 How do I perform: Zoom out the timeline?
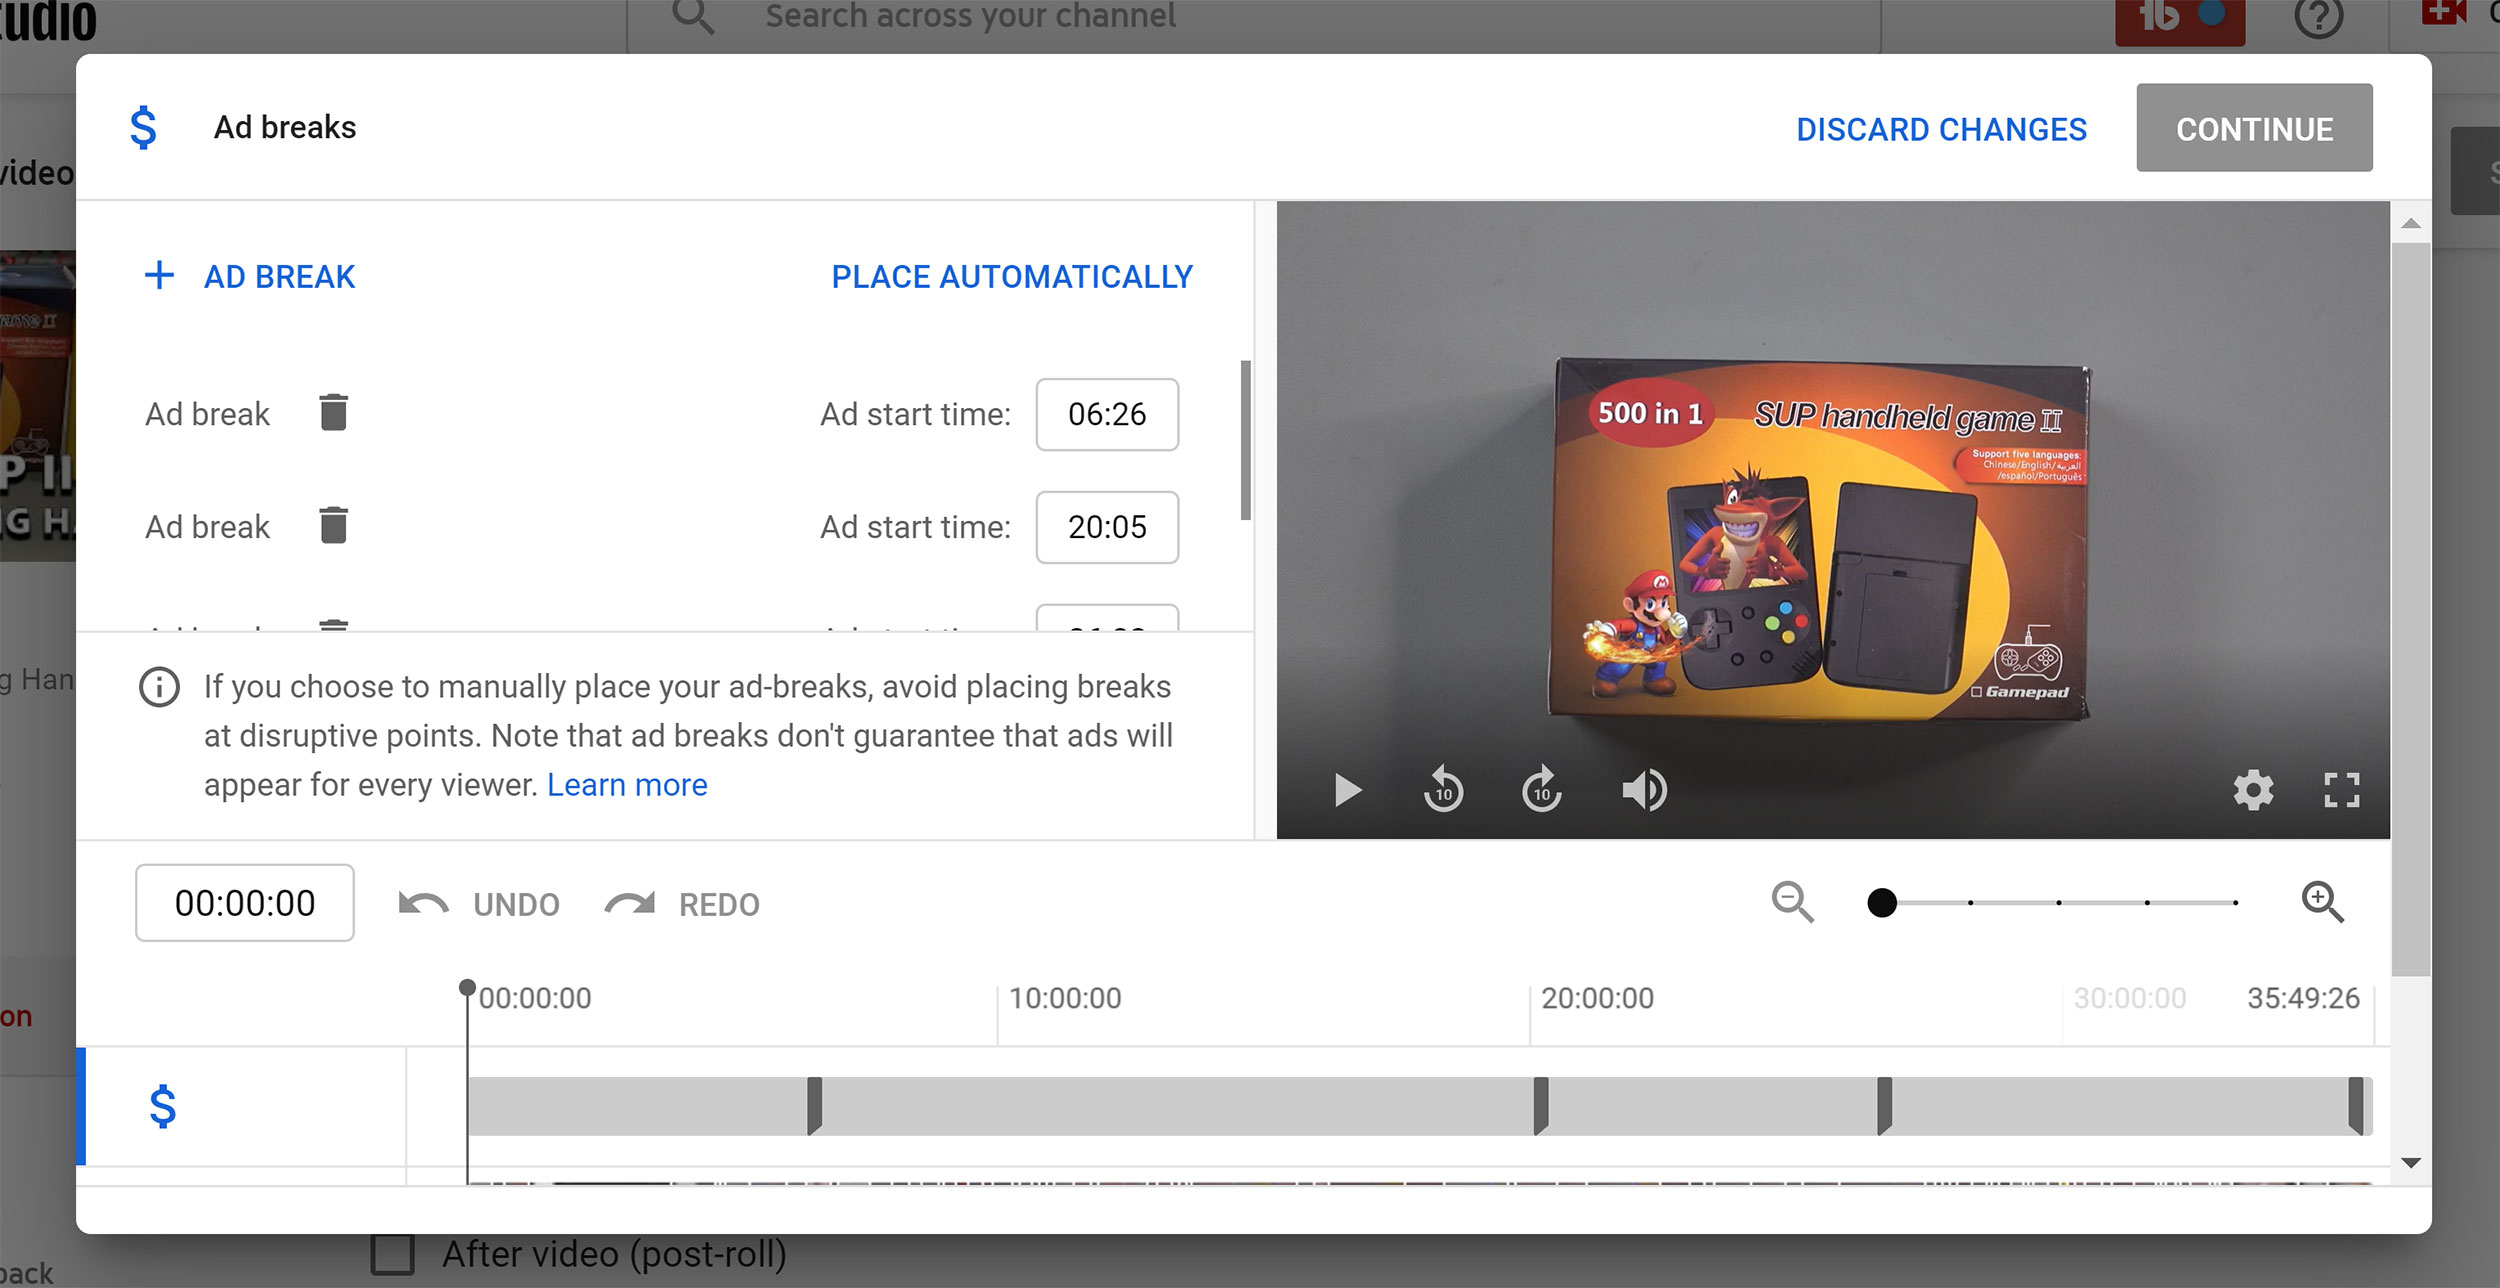pyautogui.click(x=1792, y=902)
